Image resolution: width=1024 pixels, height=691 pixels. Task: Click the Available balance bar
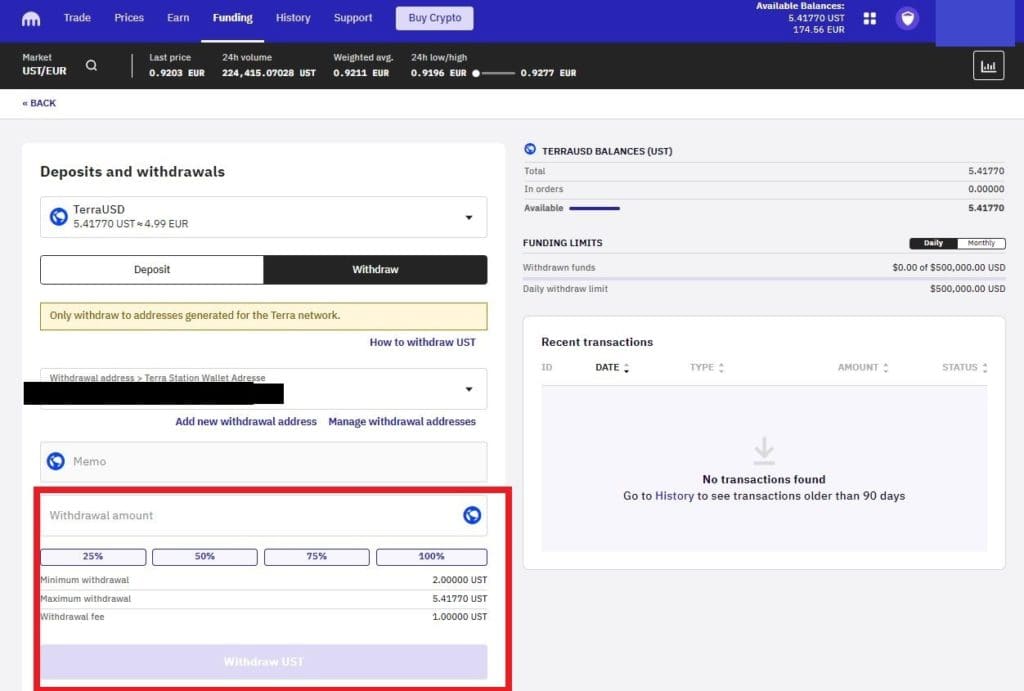point(594,208)
